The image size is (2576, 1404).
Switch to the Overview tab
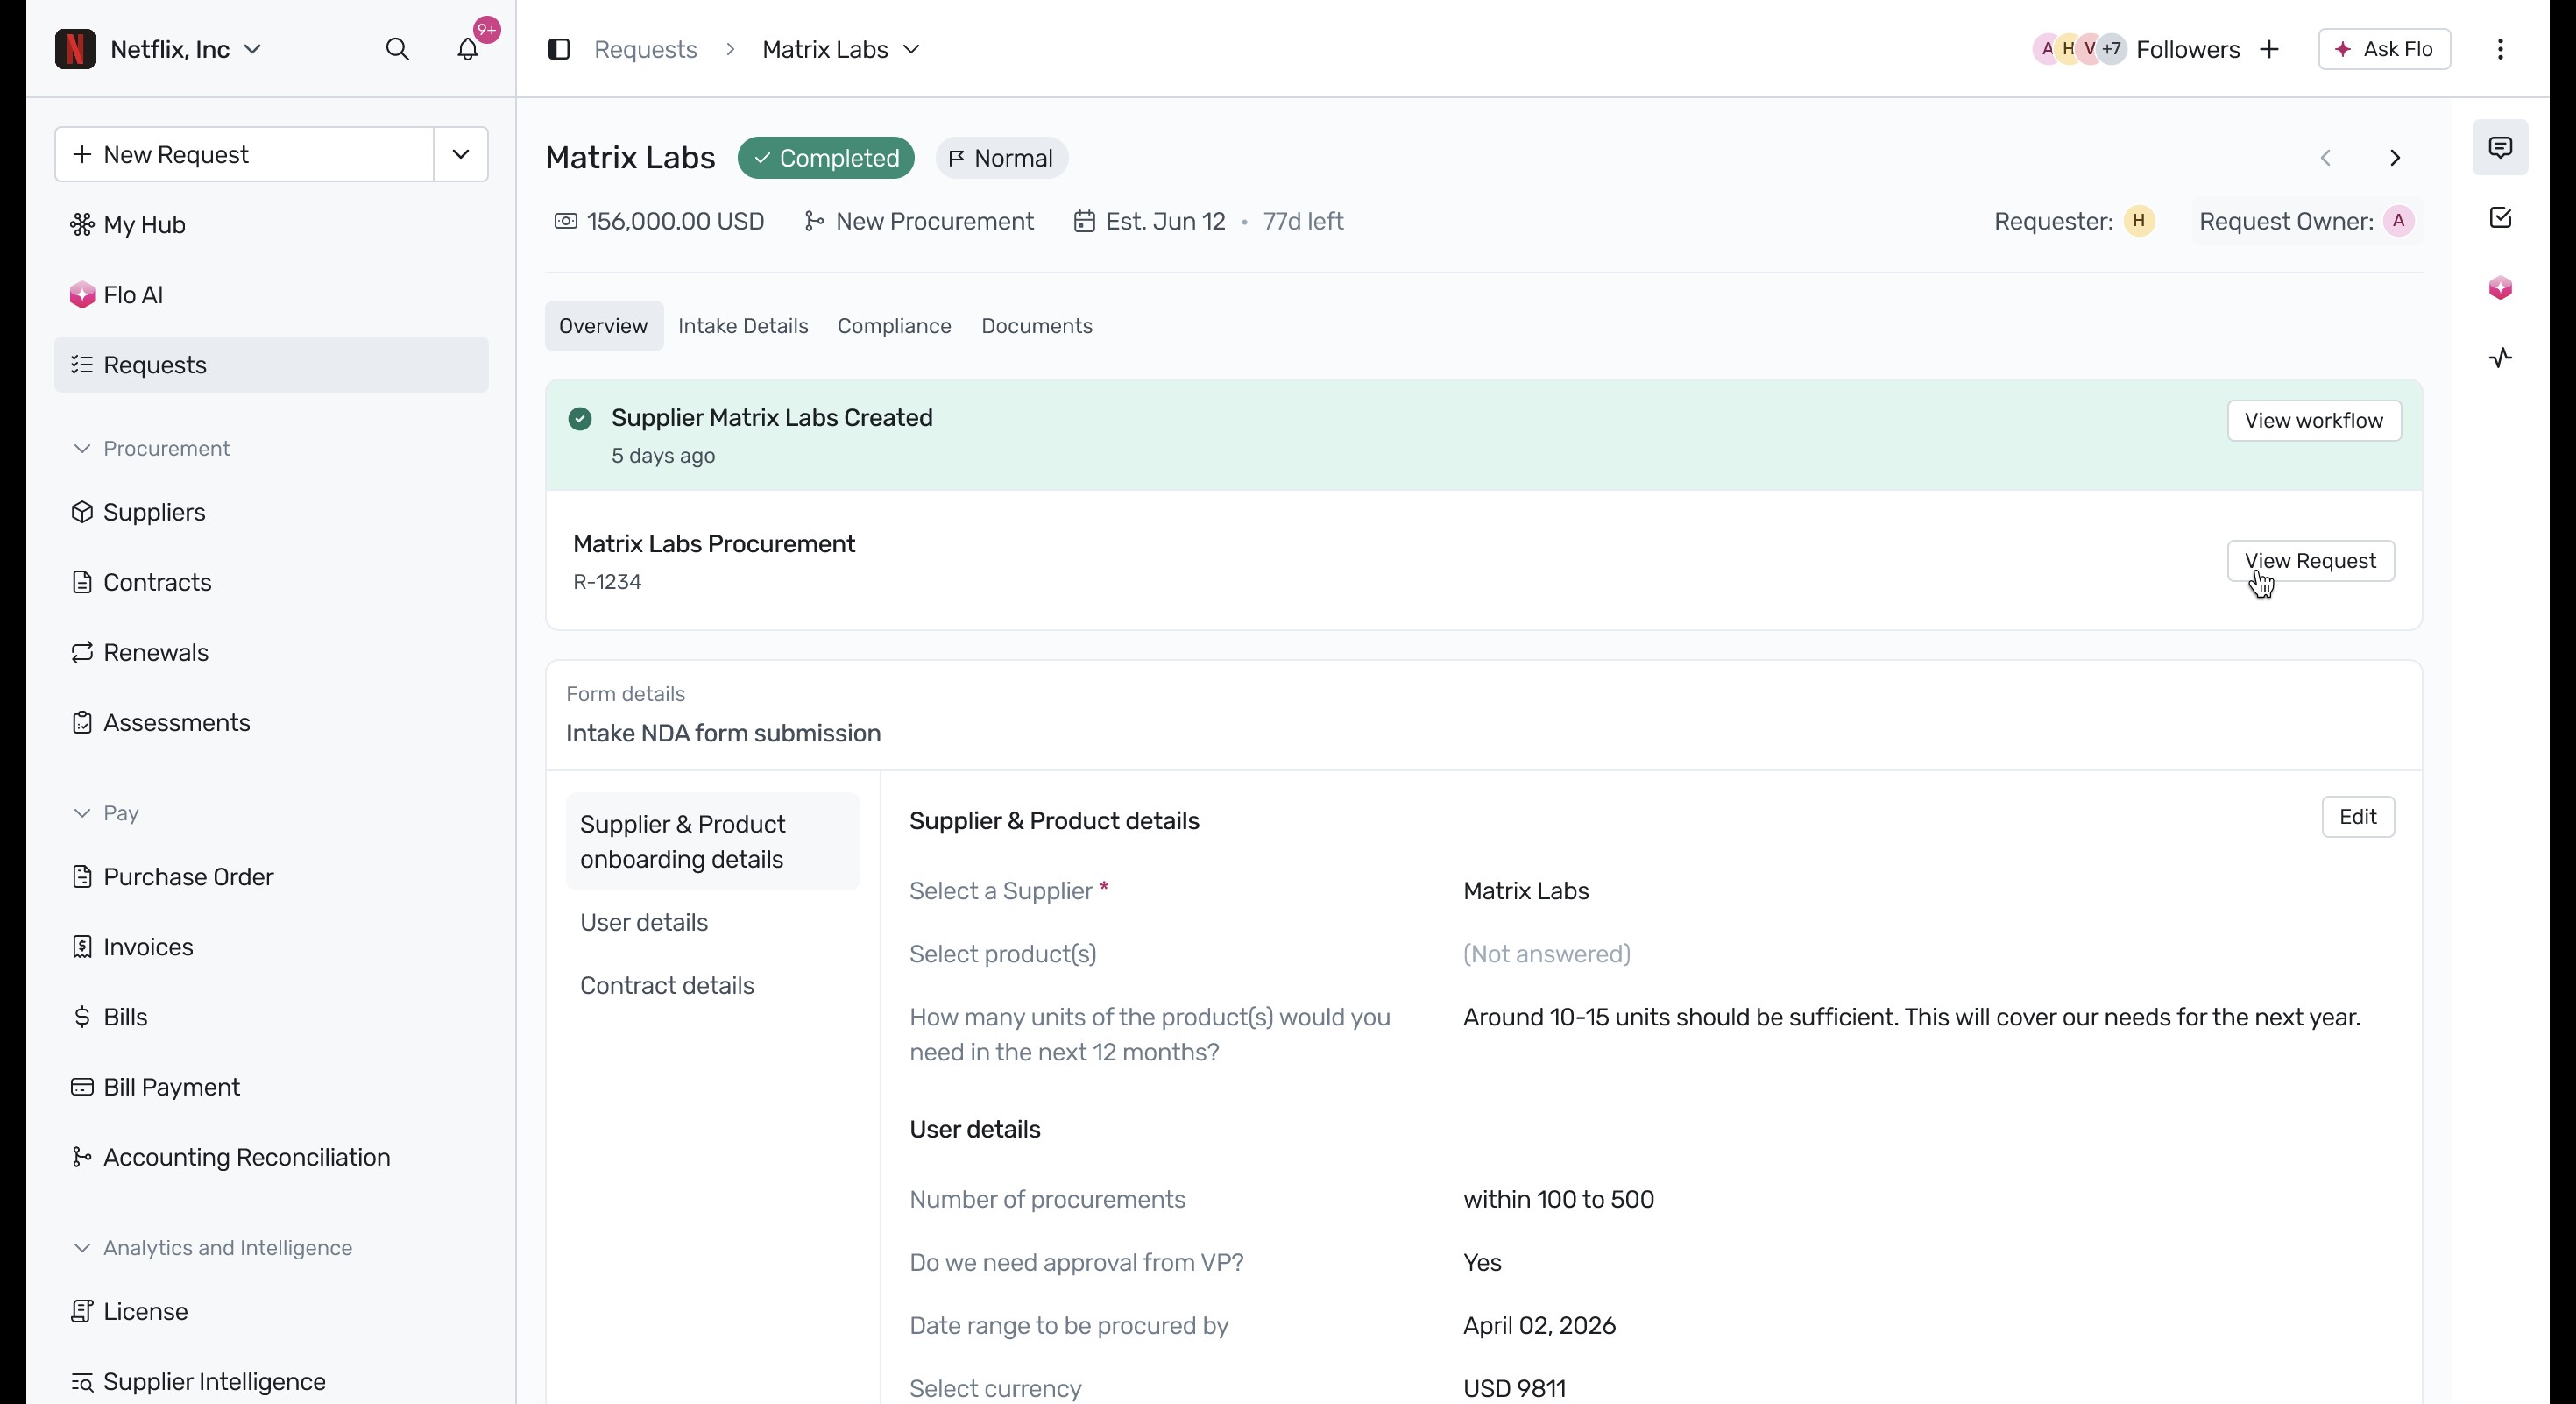pyautogui.click(x=603, y=326)
